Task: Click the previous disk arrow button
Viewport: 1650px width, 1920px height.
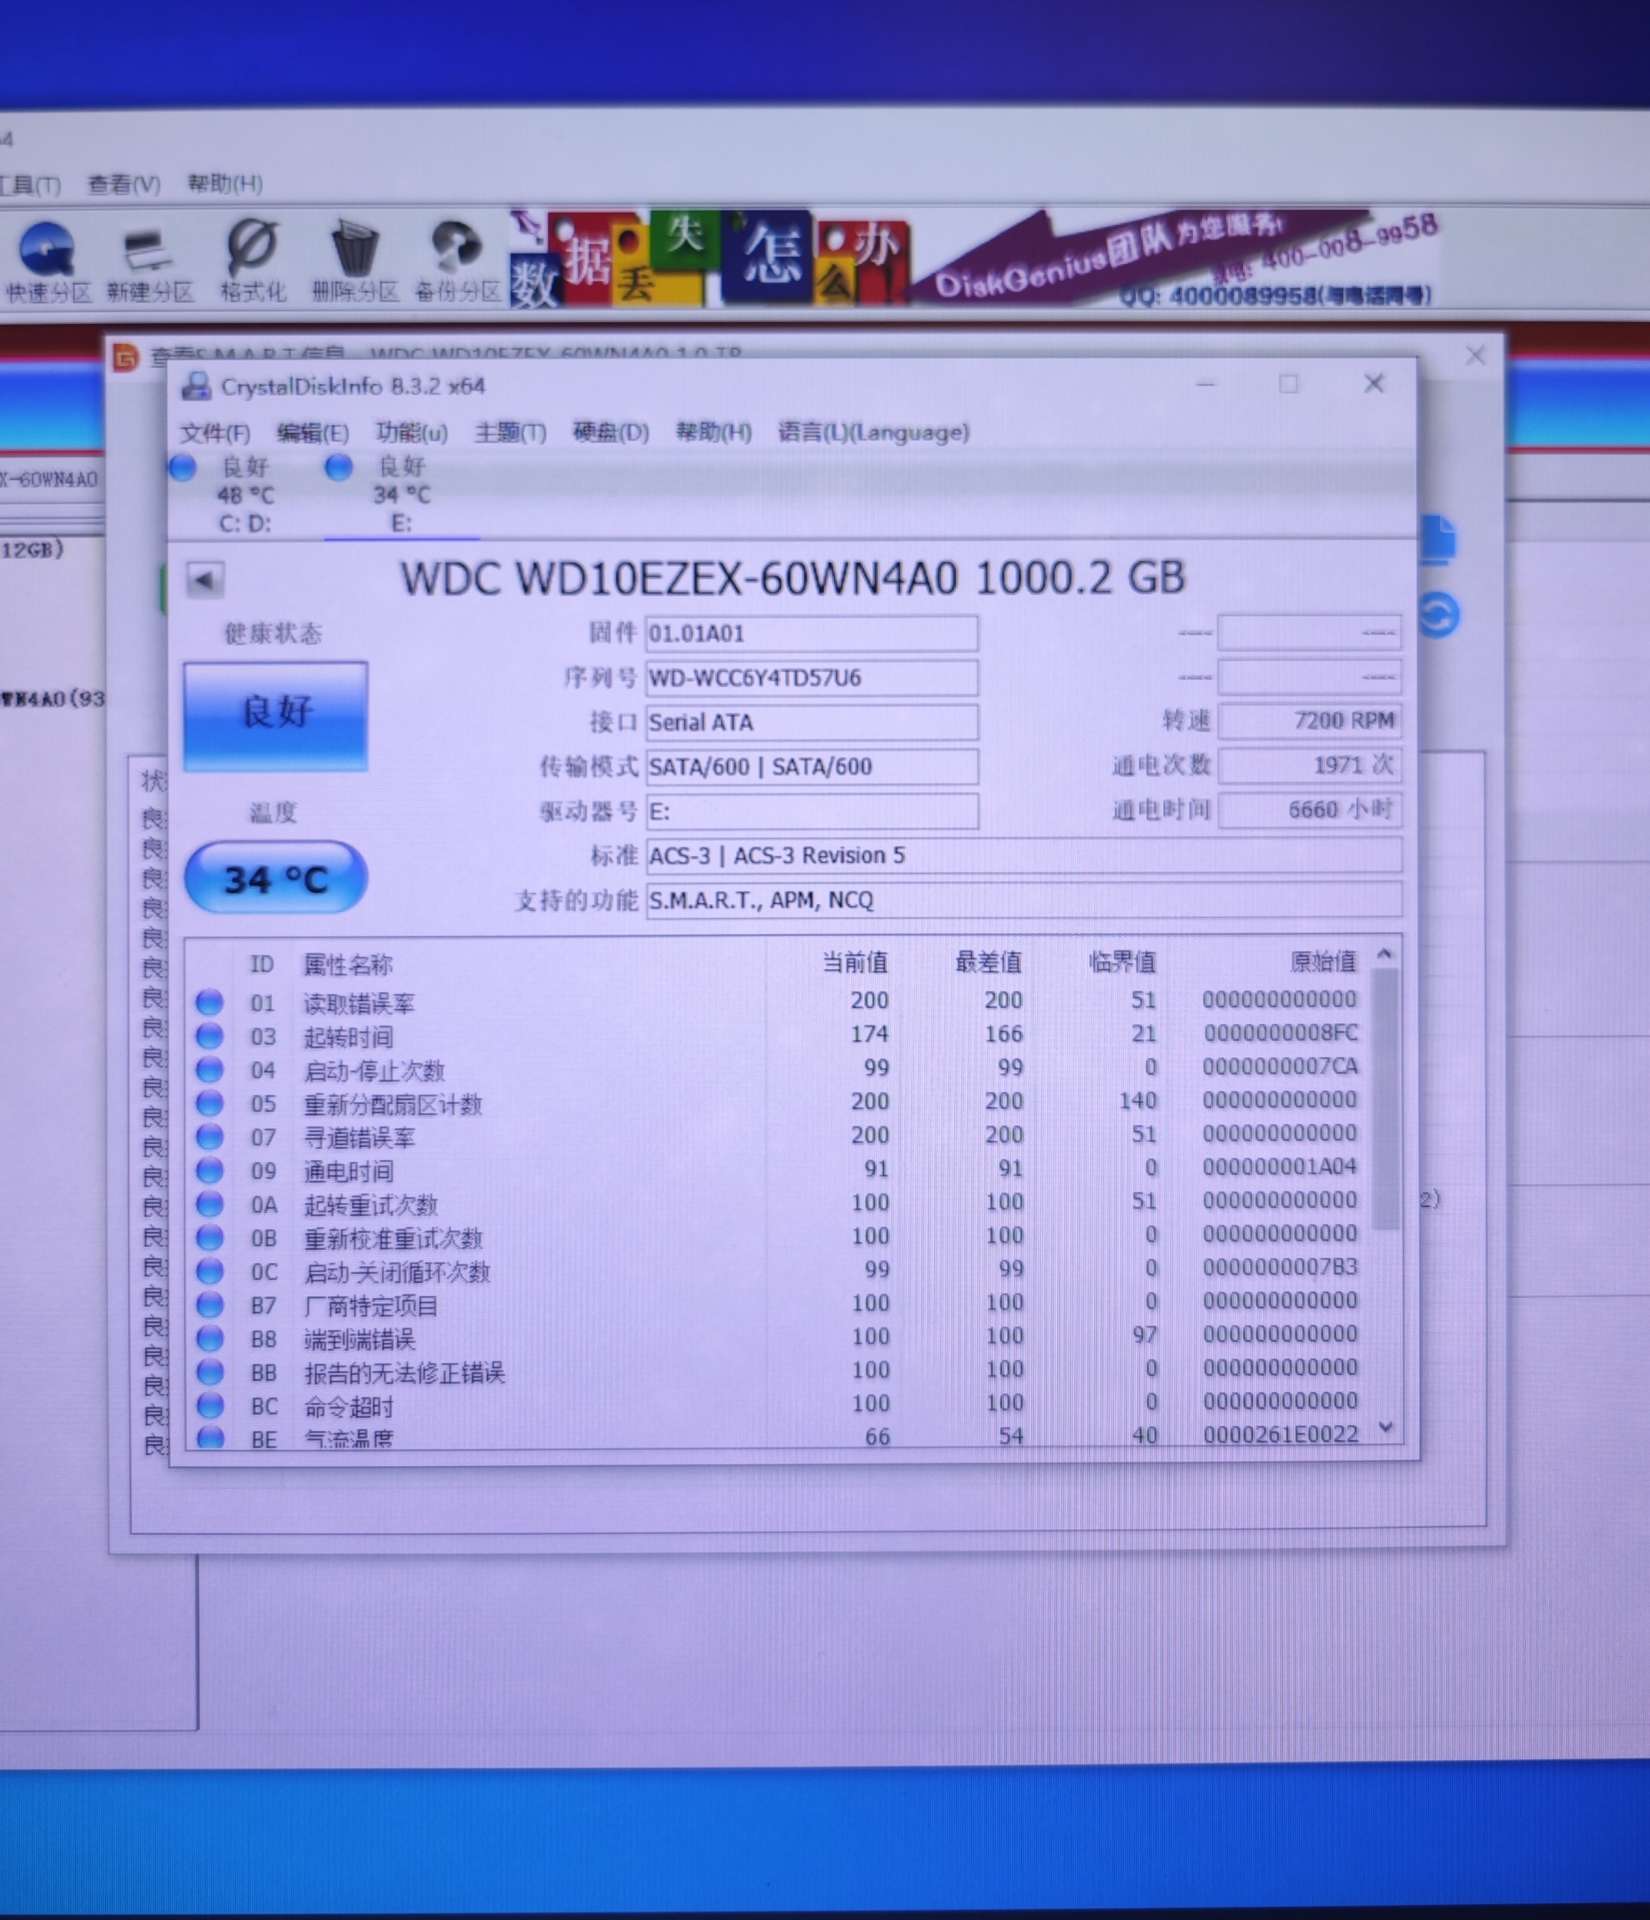Action: [x=205, y=580]
